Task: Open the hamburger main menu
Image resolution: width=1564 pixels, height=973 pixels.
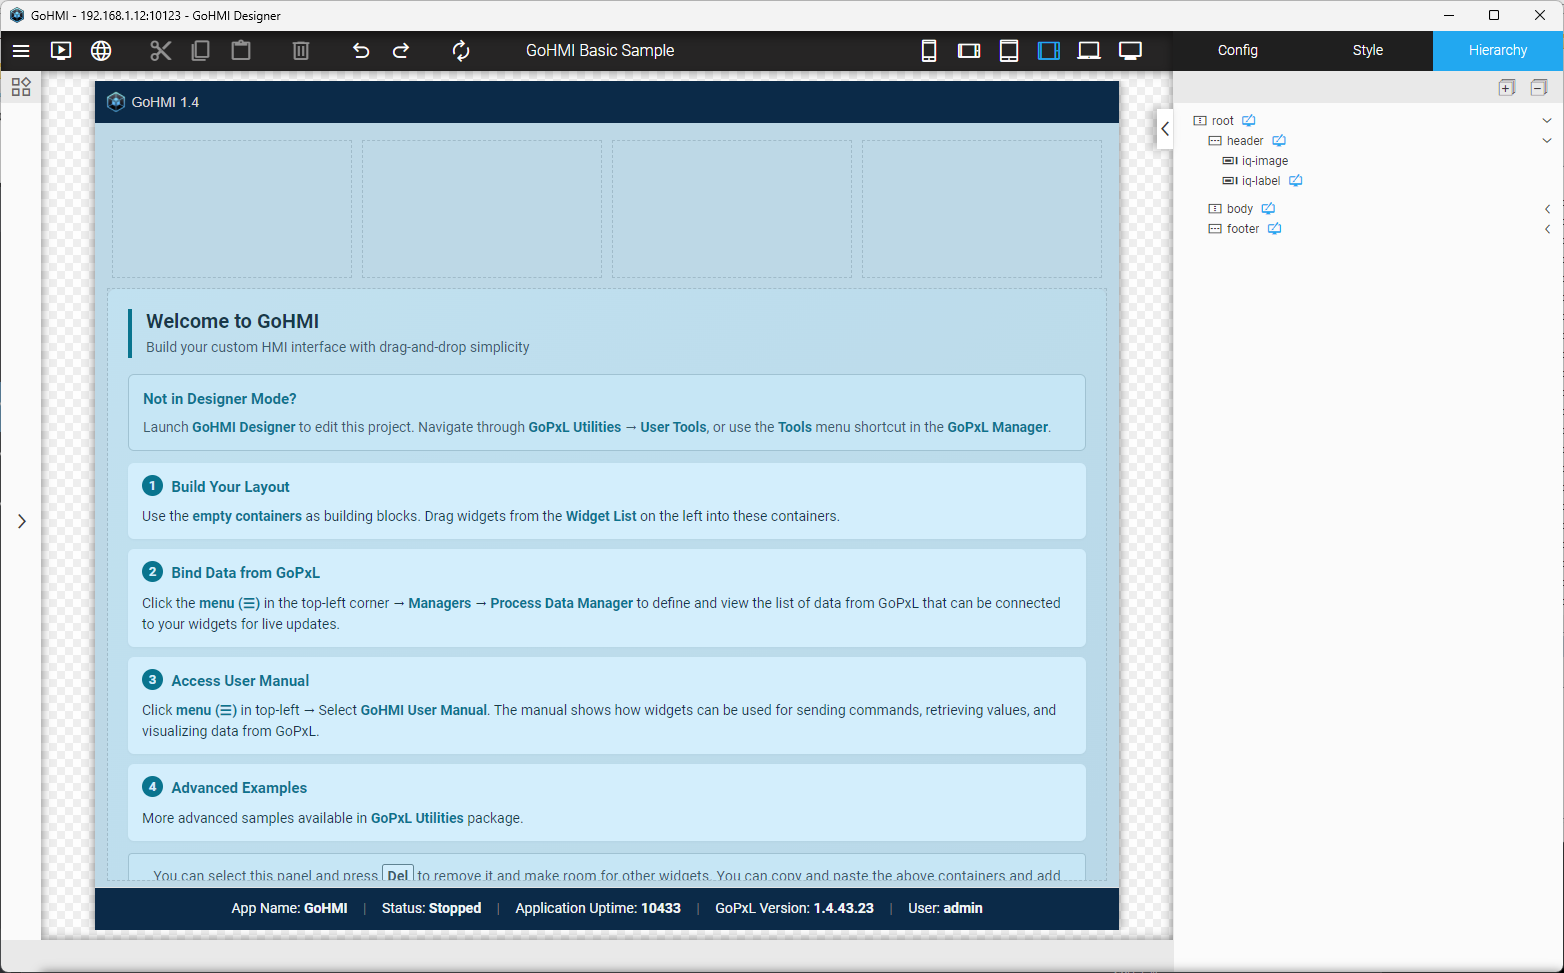Action: click(21, 51)
